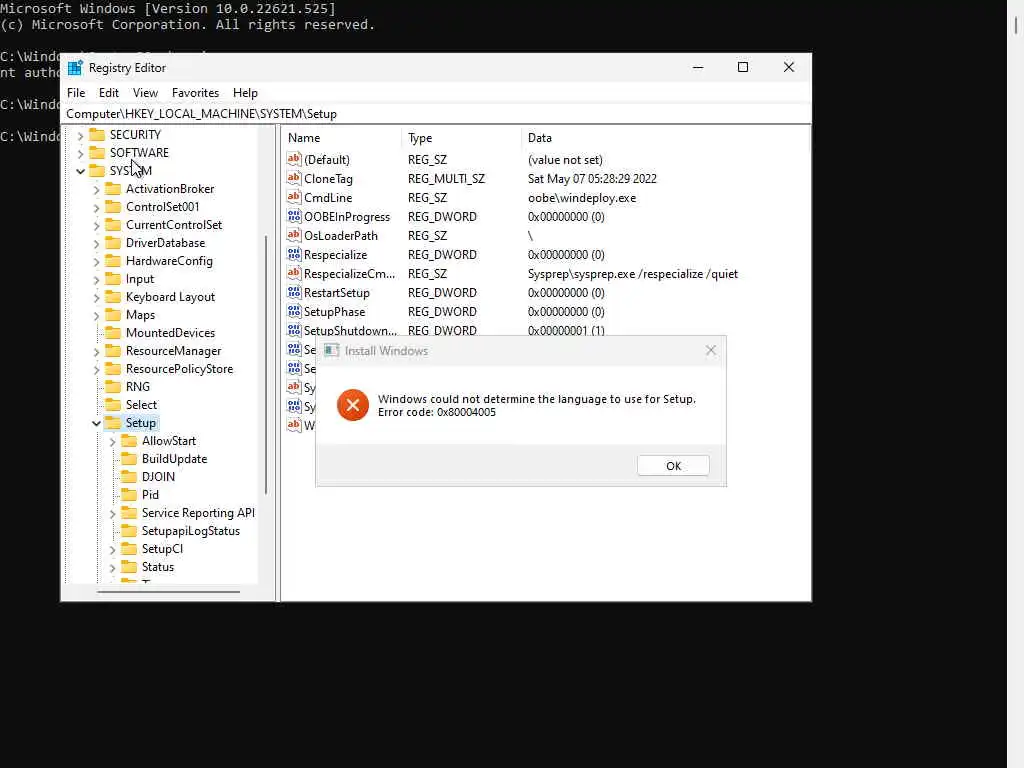
Task: Click the SetupPhase DWORD icon
Action: (294, 311)
